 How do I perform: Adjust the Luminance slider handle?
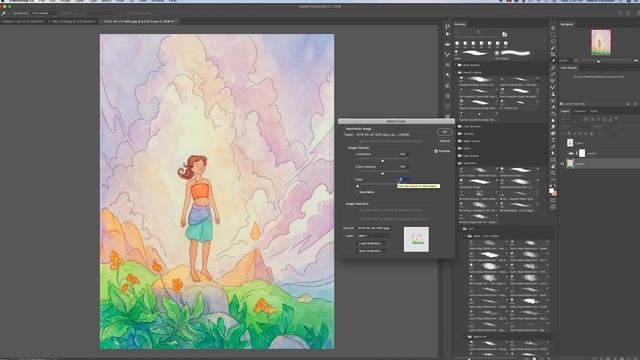pyautogui.click(x=383, y=161)
